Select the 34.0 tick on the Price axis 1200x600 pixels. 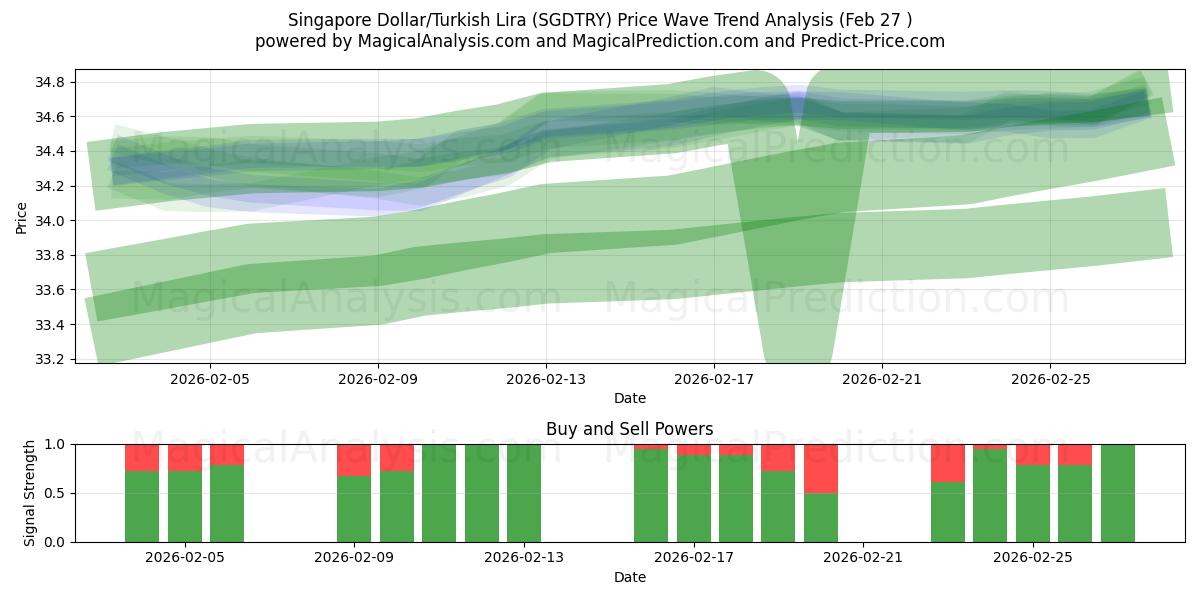click(52, 221)
